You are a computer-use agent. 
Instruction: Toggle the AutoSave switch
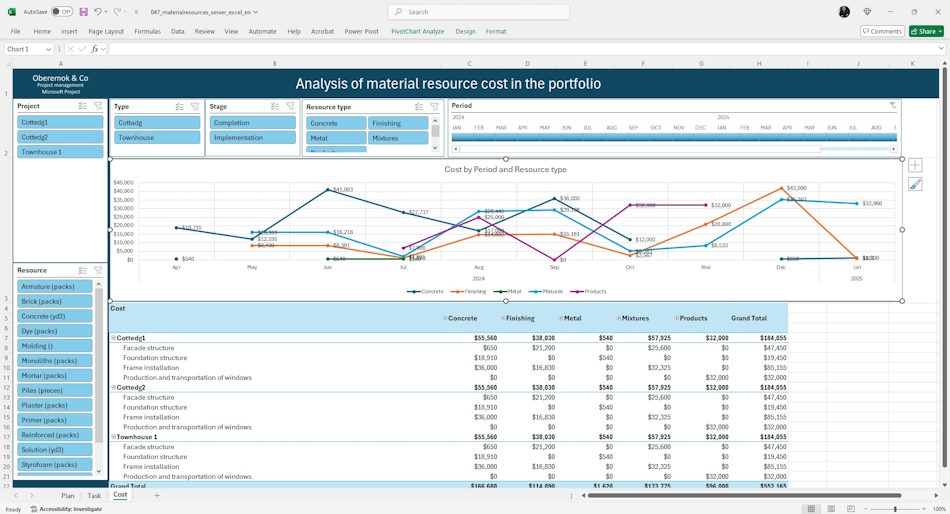(61, 12)
